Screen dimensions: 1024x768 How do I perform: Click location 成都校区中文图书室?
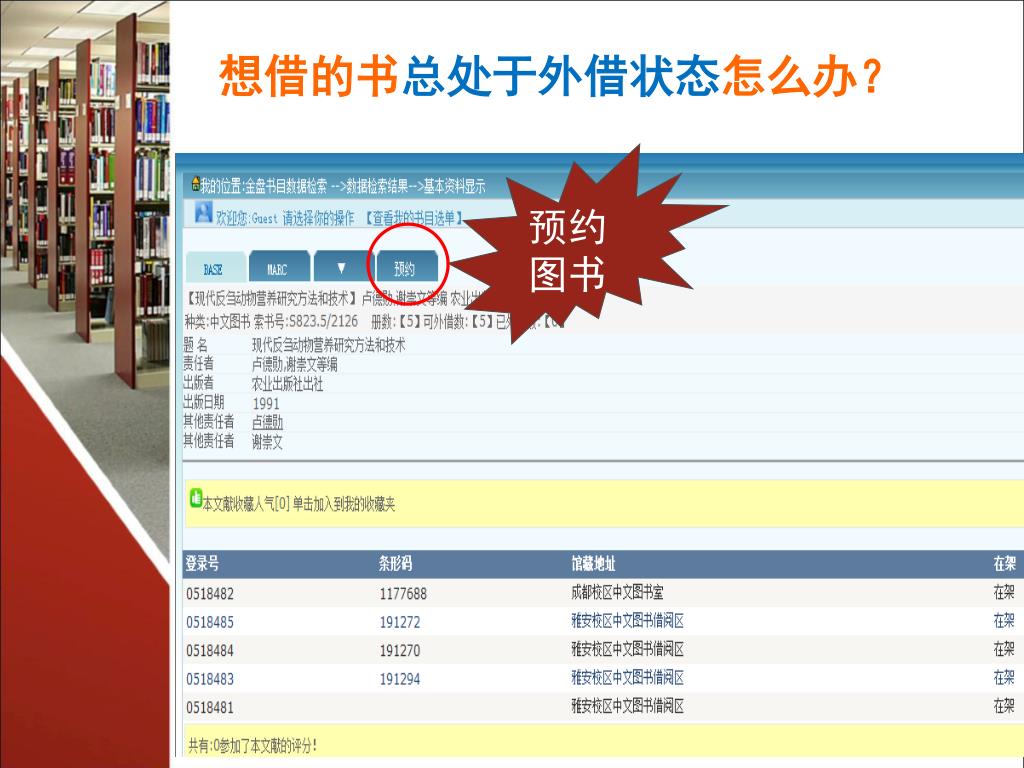point(617,593)
